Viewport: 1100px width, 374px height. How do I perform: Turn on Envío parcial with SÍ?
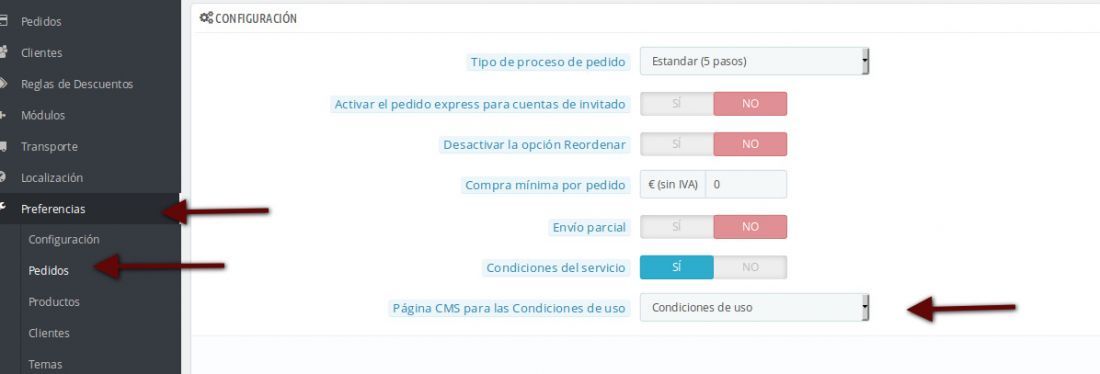(x=677, y=227)
